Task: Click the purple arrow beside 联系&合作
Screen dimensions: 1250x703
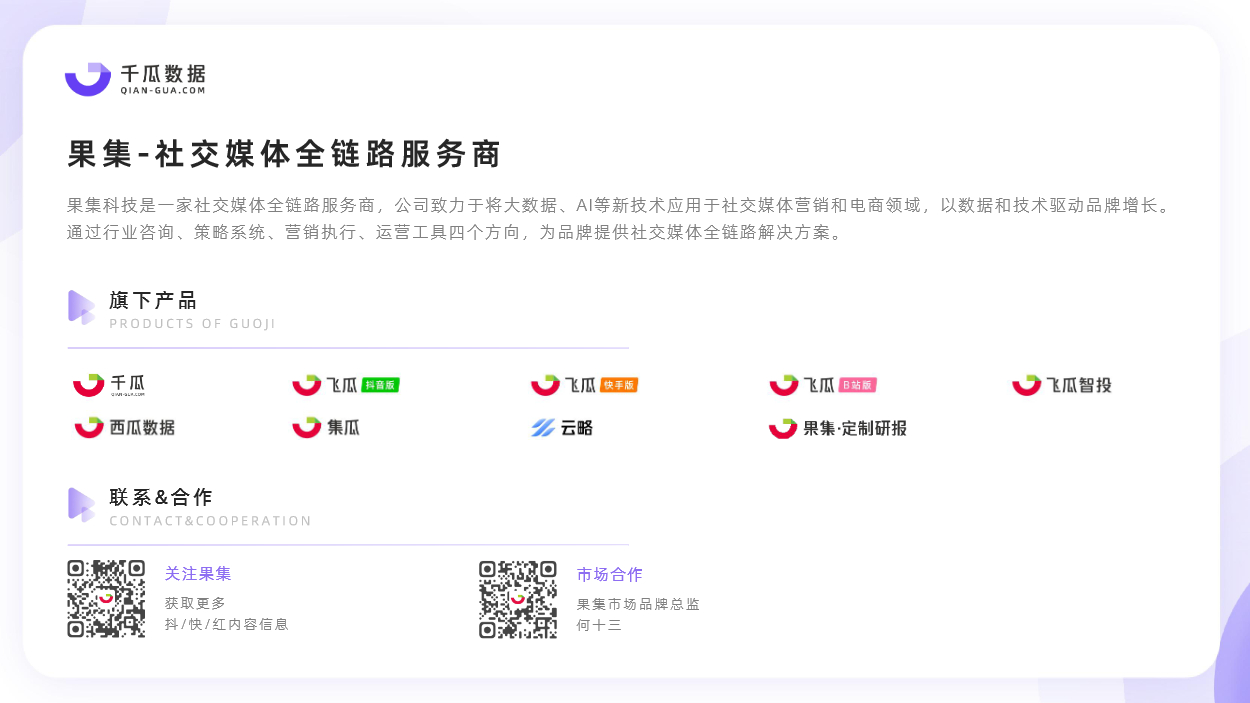Action: point(81,504)
